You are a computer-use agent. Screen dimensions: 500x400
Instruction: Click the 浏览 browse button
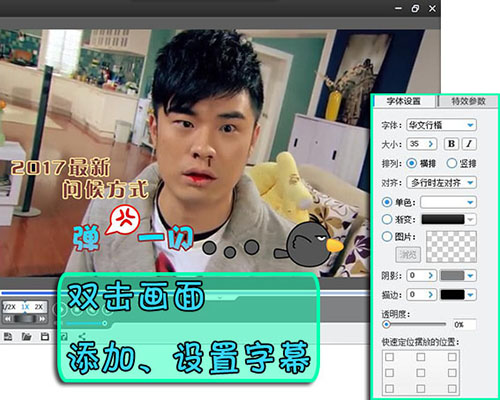(x=408, y=255)
